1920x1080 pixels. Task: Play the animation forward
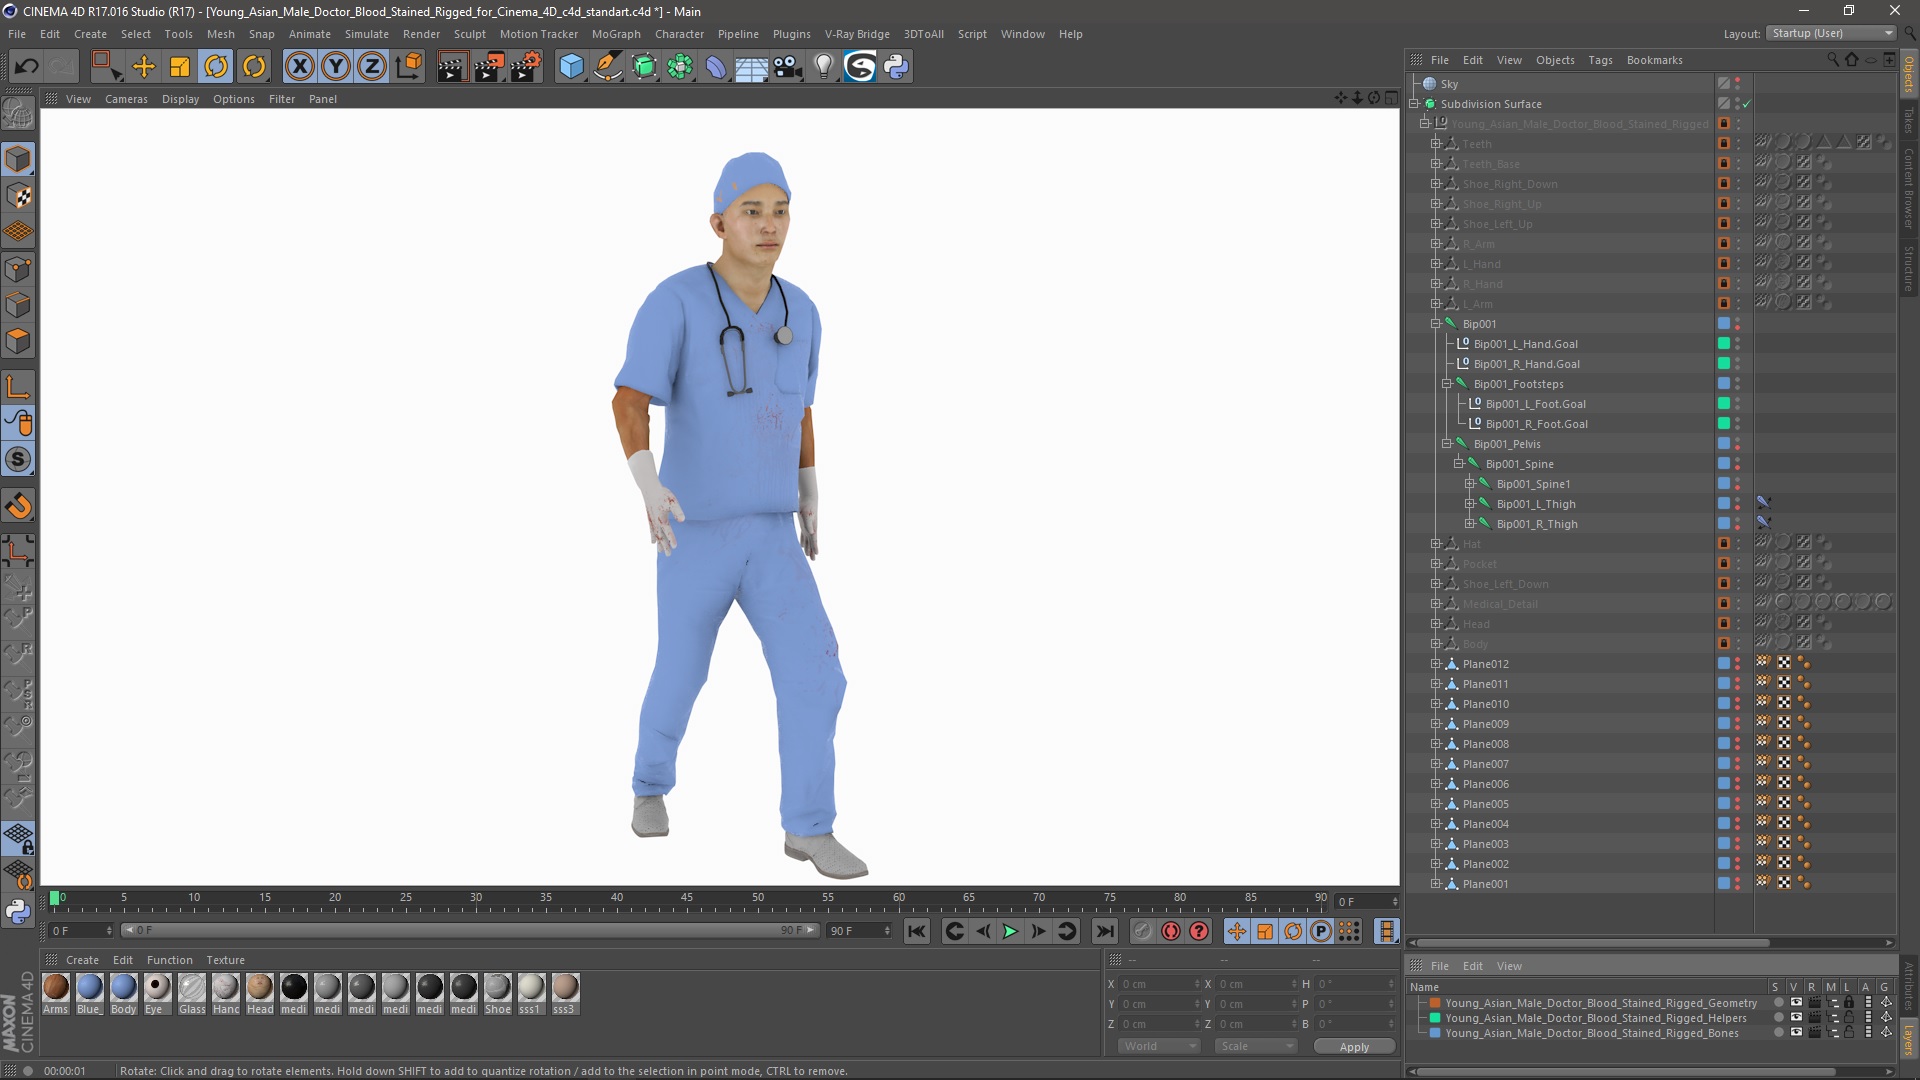click(1011, 931)
